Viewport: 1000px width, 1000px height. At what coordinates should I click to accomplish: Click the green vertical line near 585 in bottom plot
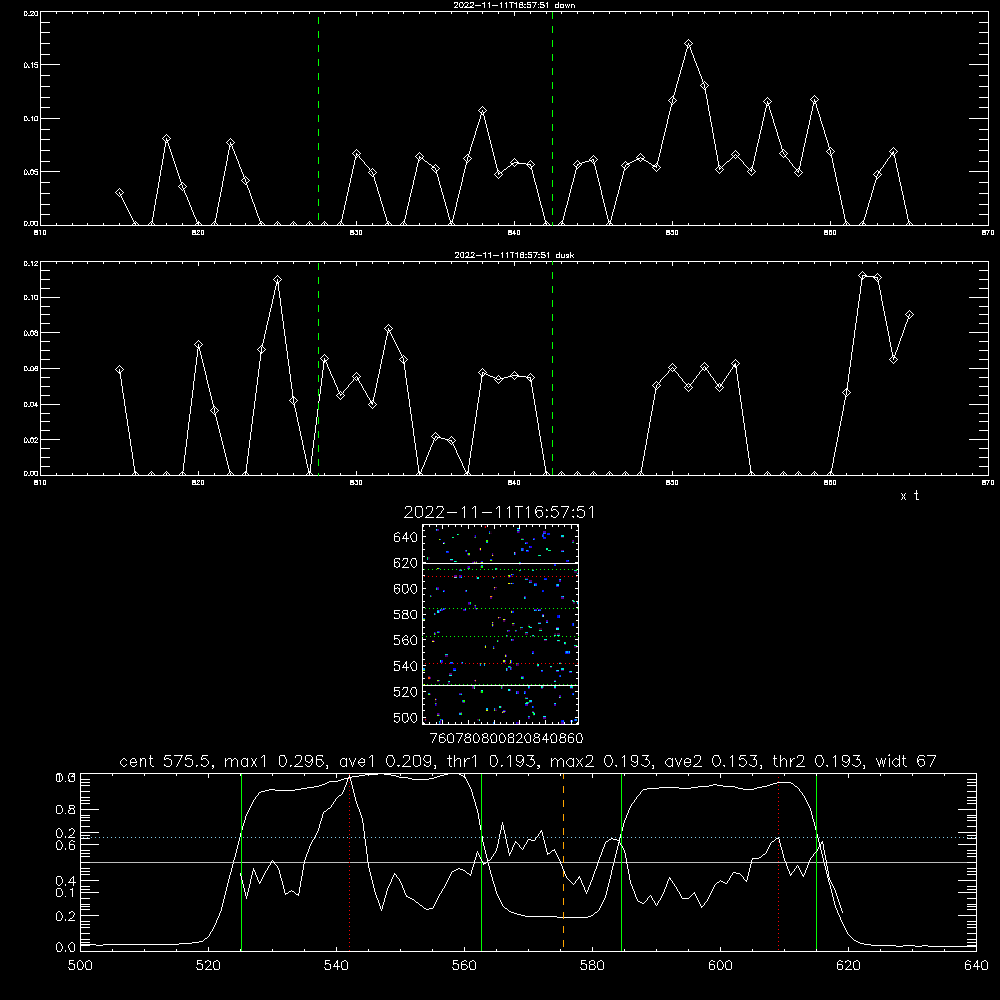point(621,861)
